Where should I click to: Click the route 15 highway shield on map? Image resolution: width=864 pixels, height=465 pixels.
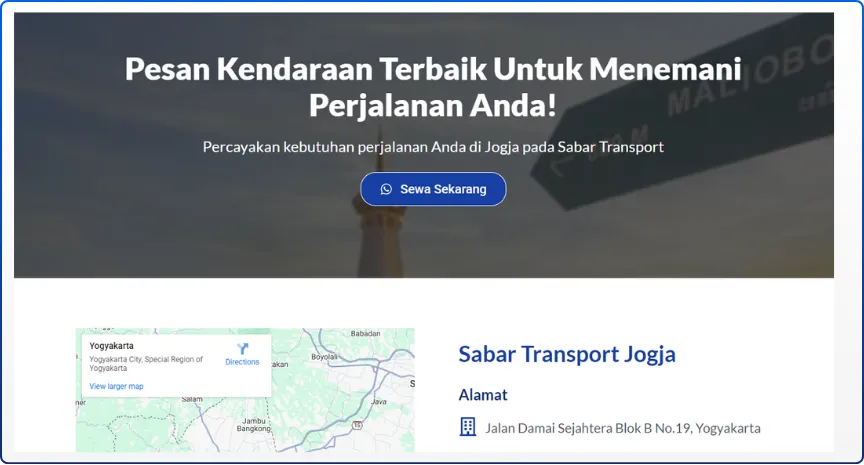[358, 425]
